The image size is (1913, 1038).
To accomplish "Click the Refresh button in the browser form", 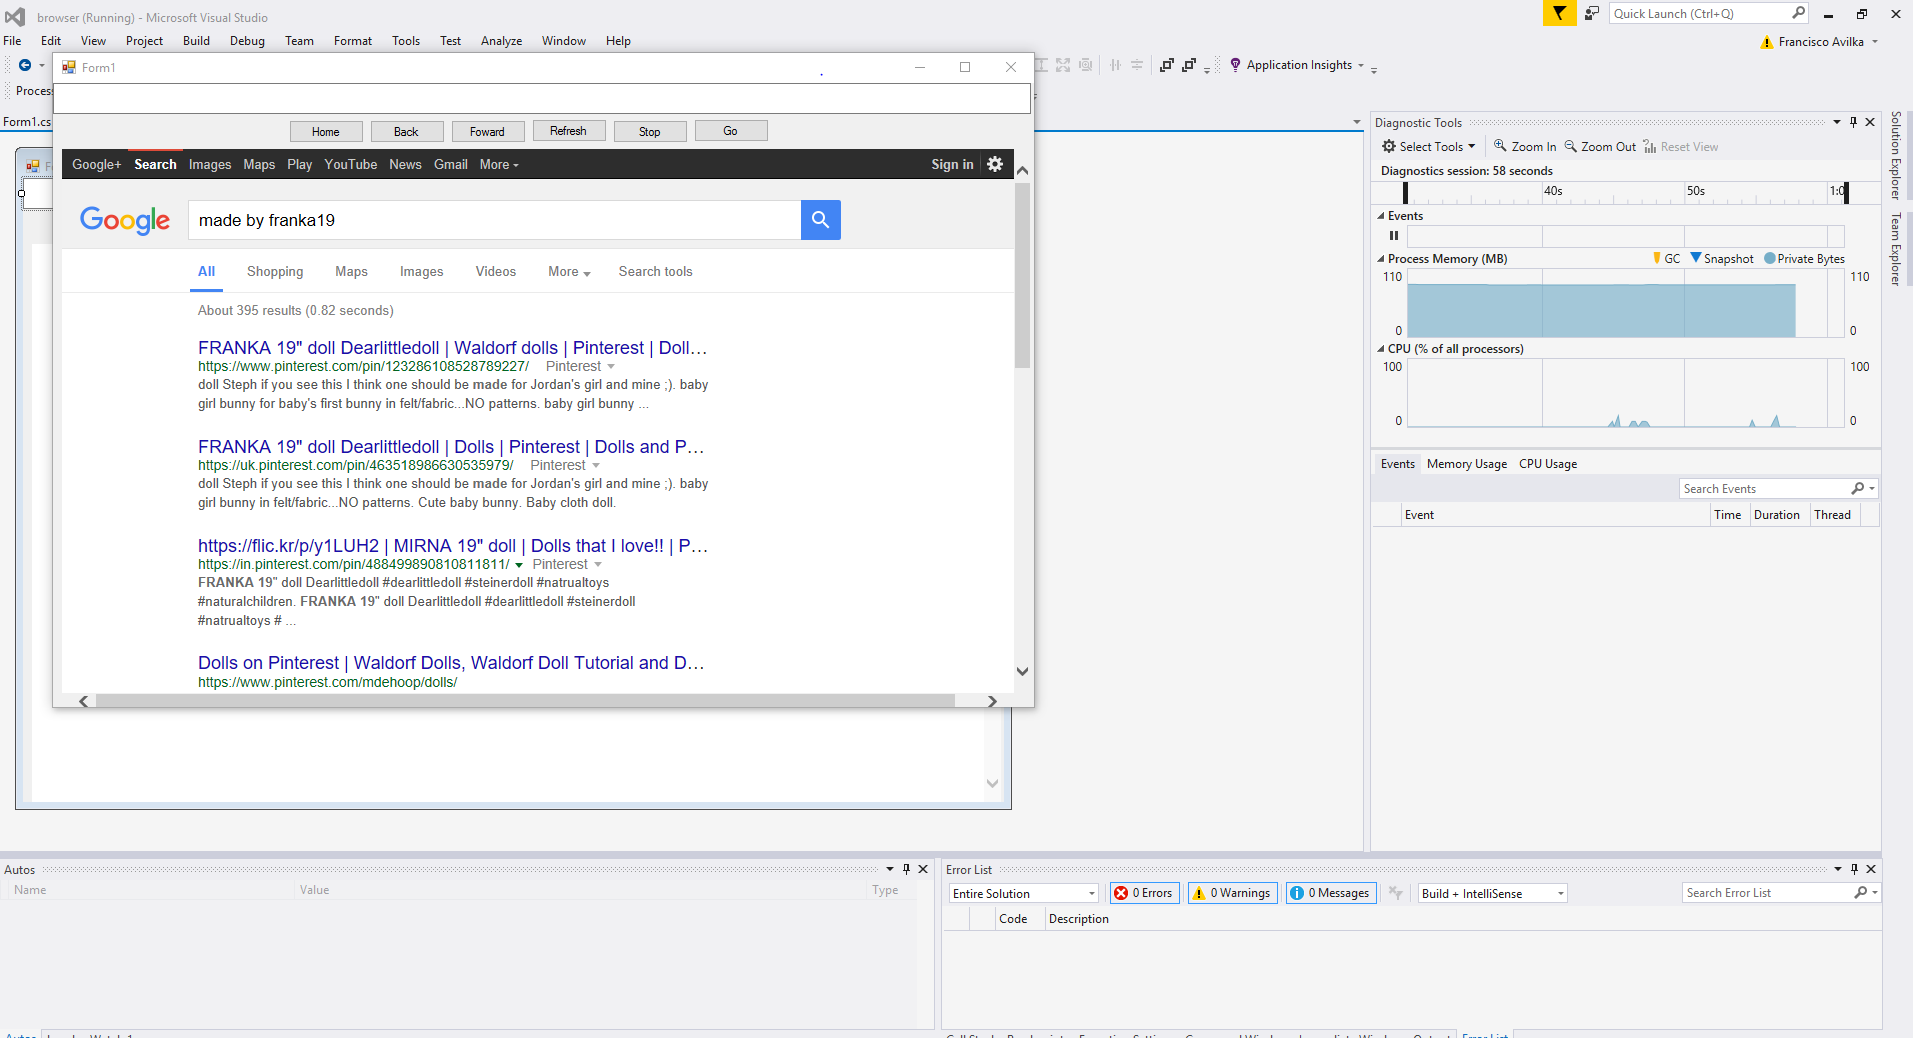I will (x=568, y=130).
